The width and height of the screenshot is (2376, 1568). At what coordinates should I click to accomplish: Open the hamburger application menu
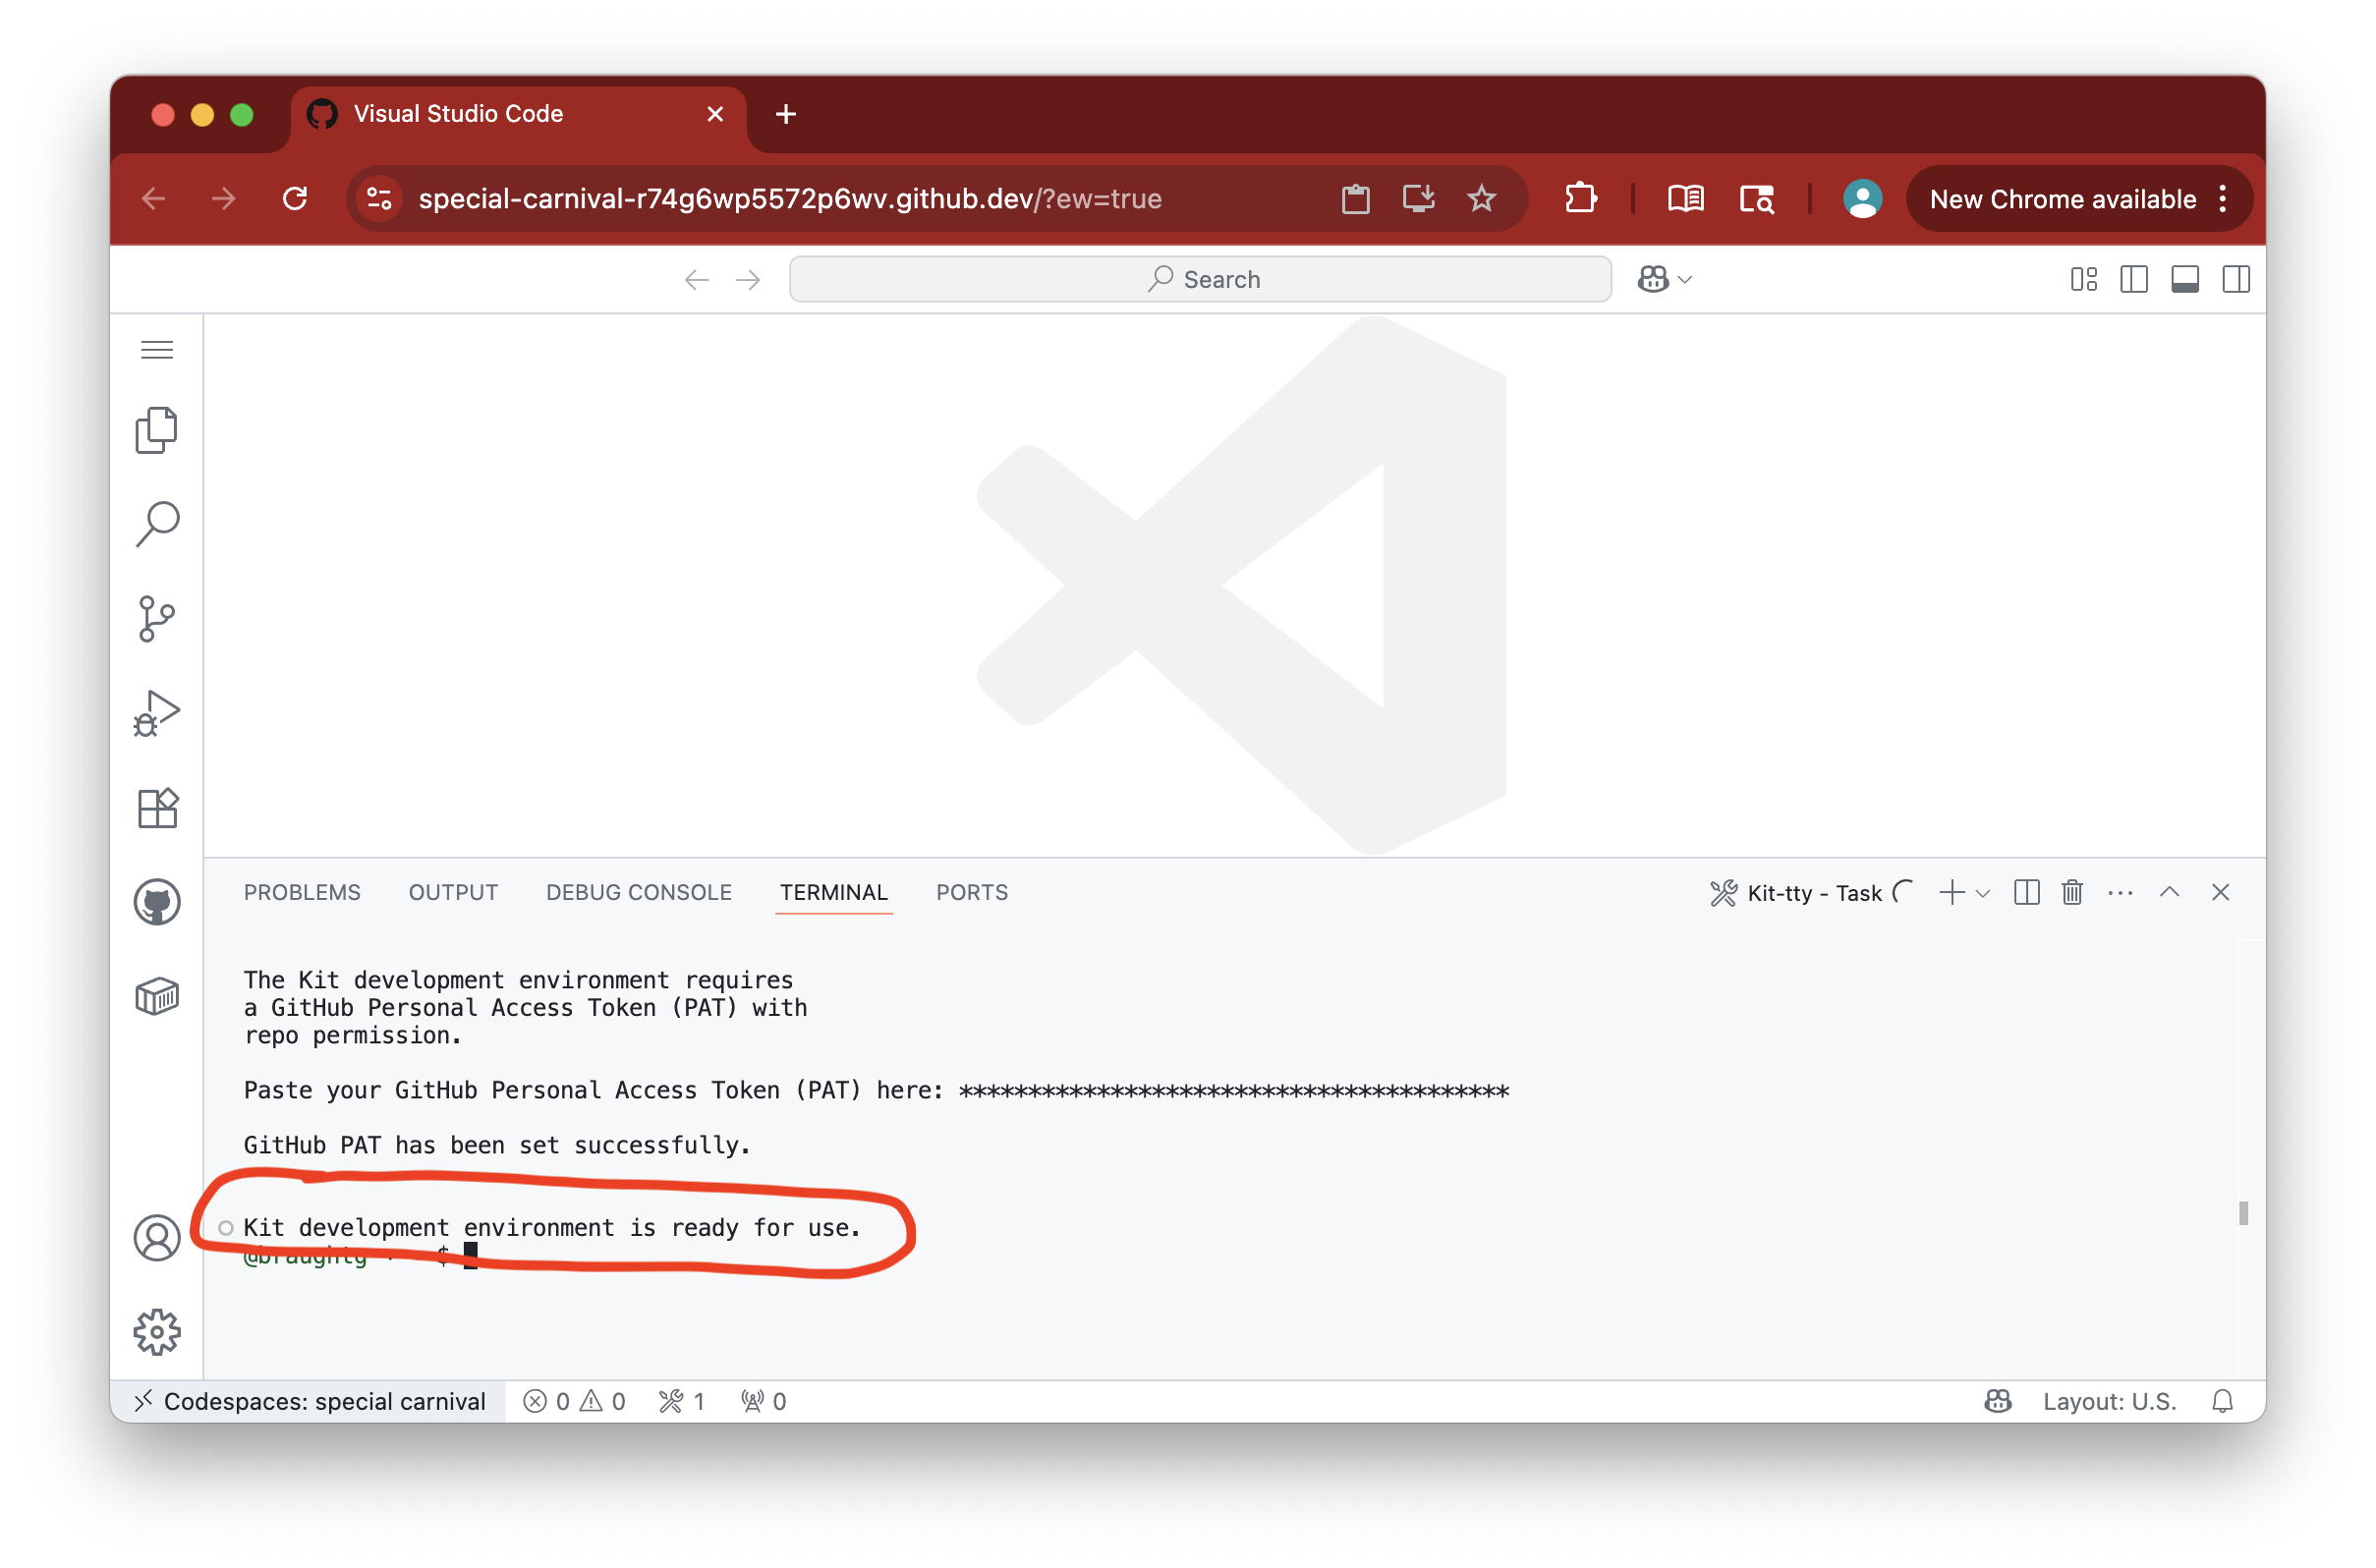pos(157,350)
